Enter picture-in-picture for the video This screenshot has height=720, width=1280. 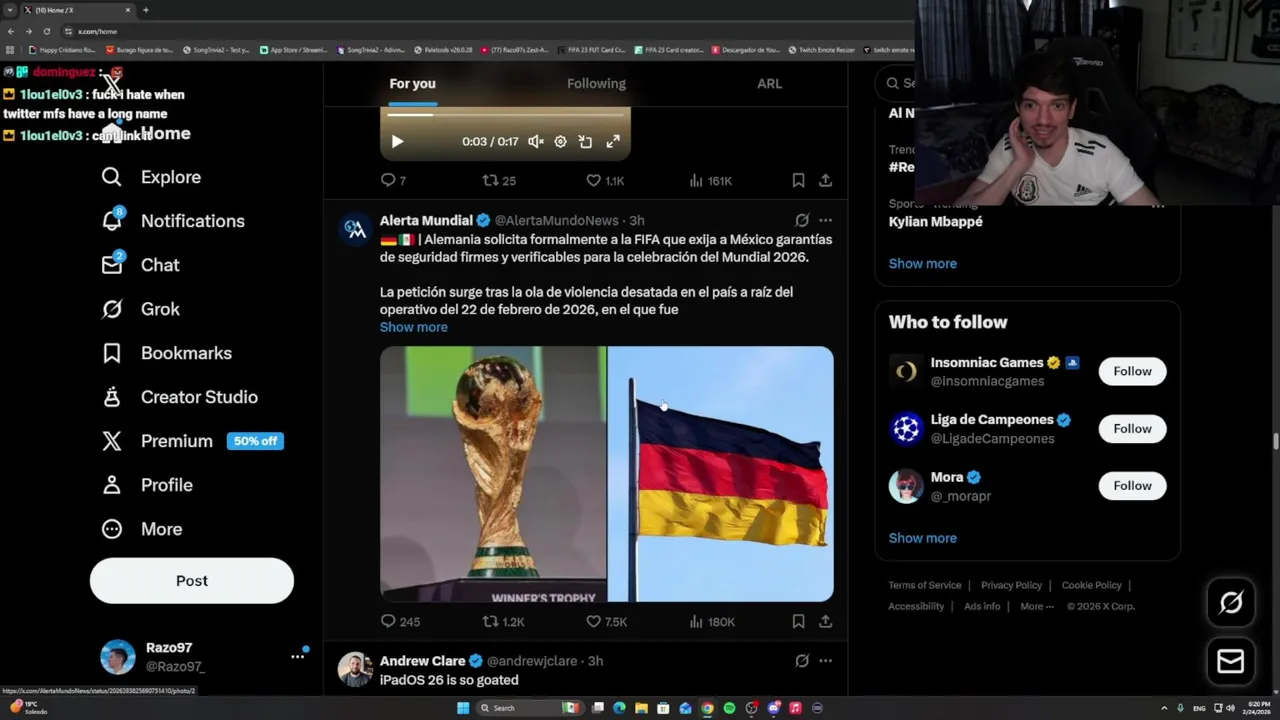pos(586,142)
